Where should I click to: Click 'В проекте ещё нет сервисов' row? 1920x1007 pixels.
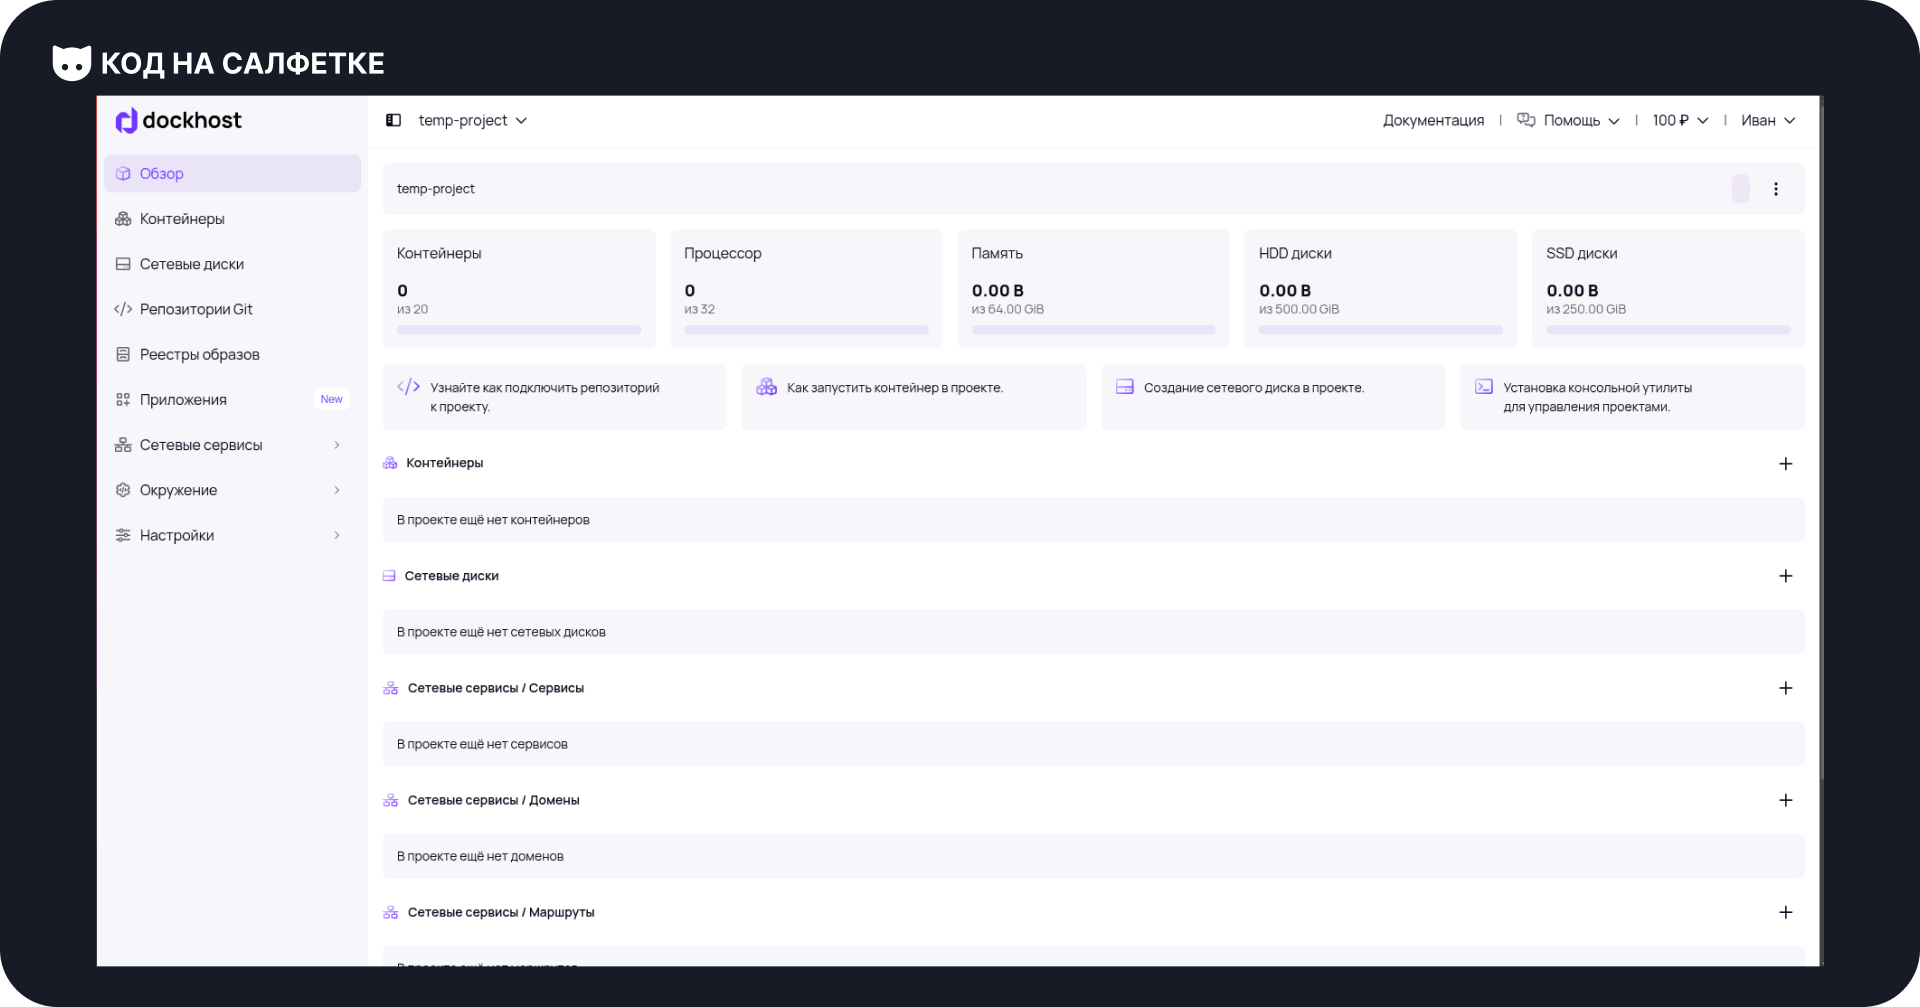(1093, 744)
